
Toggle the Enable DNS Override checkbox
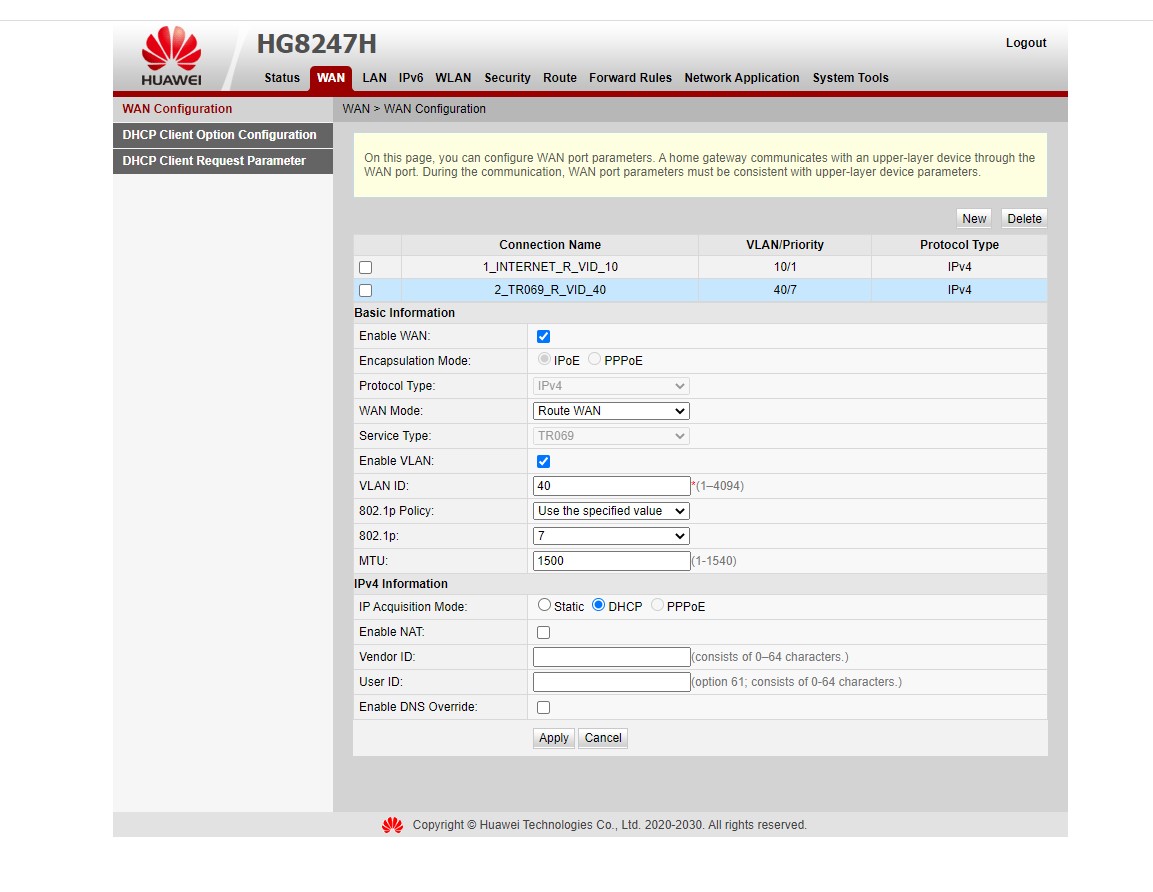[543, 707]
